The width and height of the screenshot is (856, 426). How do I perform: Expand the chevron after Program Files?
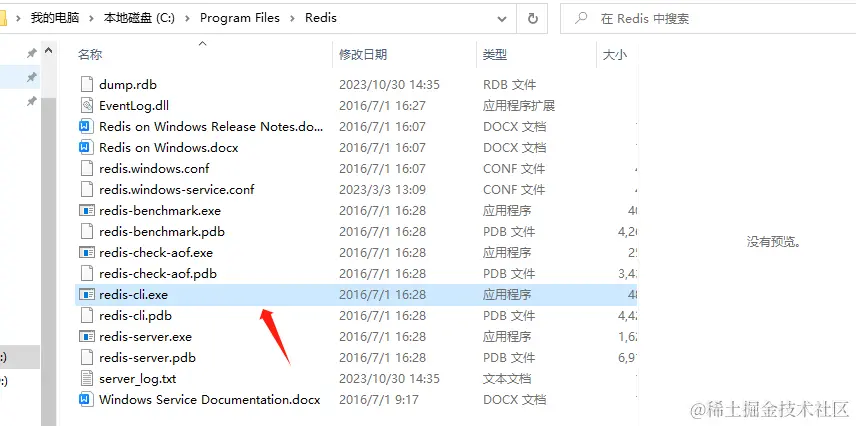(x=292, y=19)
